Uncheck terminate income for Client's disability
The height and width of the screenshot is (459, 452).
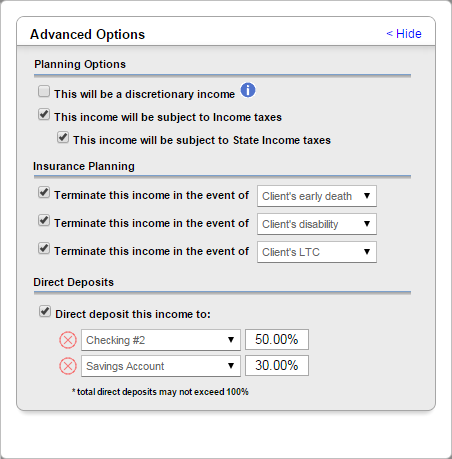coord(44,221)
